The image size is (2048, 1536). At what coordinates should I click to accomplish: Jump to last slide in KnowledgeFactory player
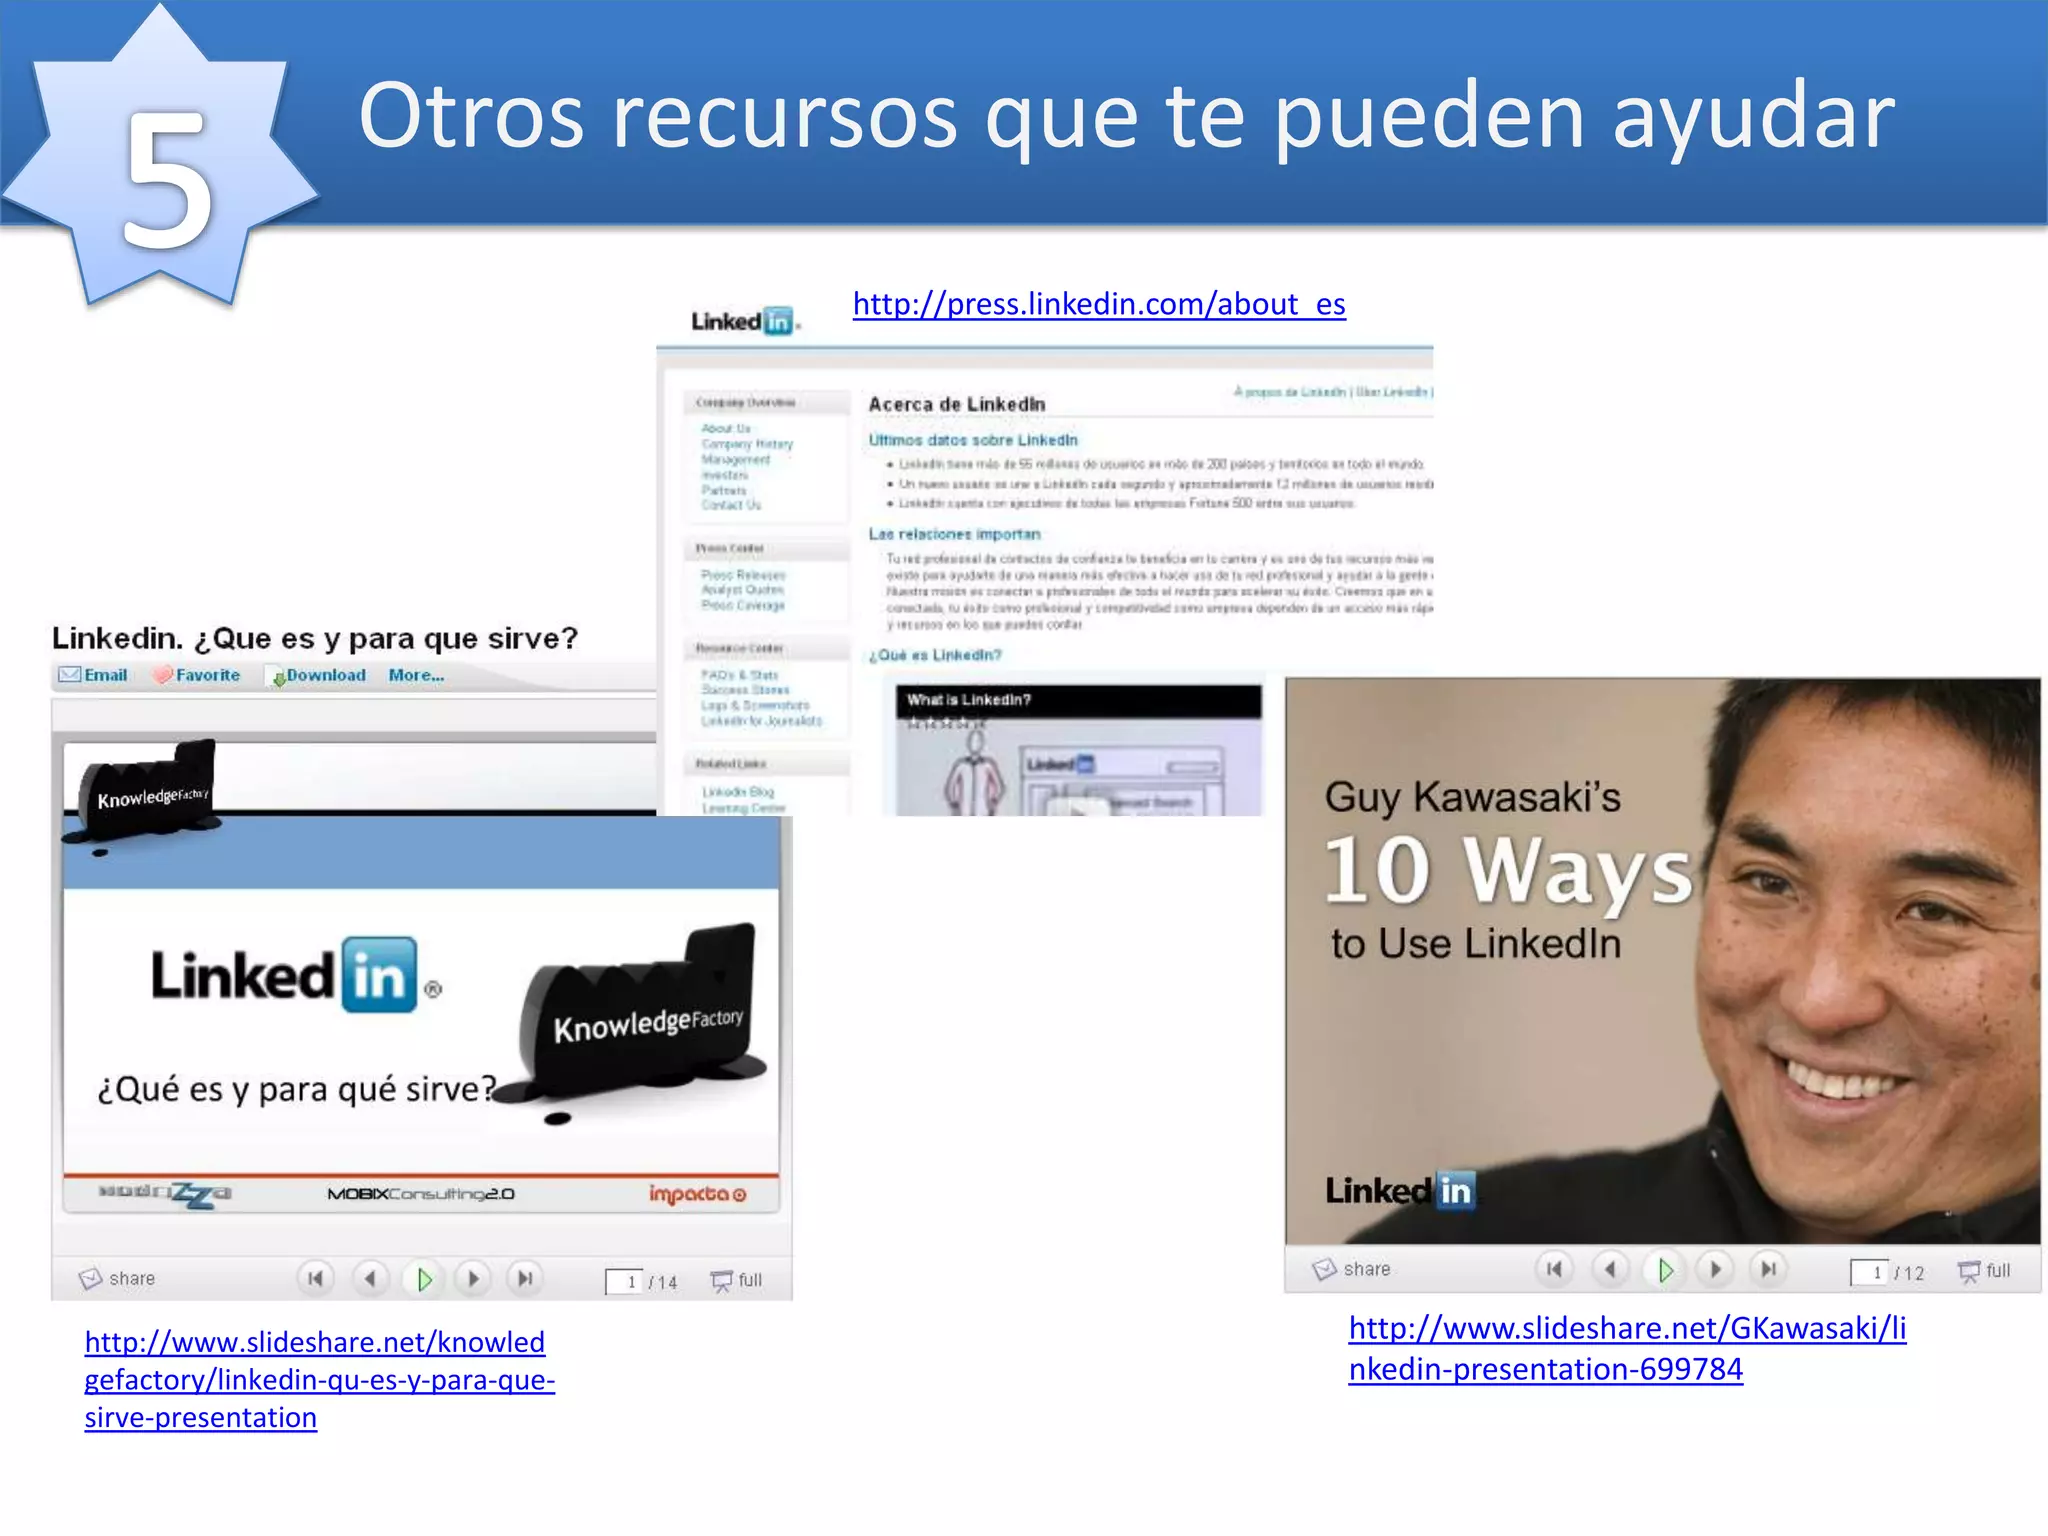[524, 1278]
